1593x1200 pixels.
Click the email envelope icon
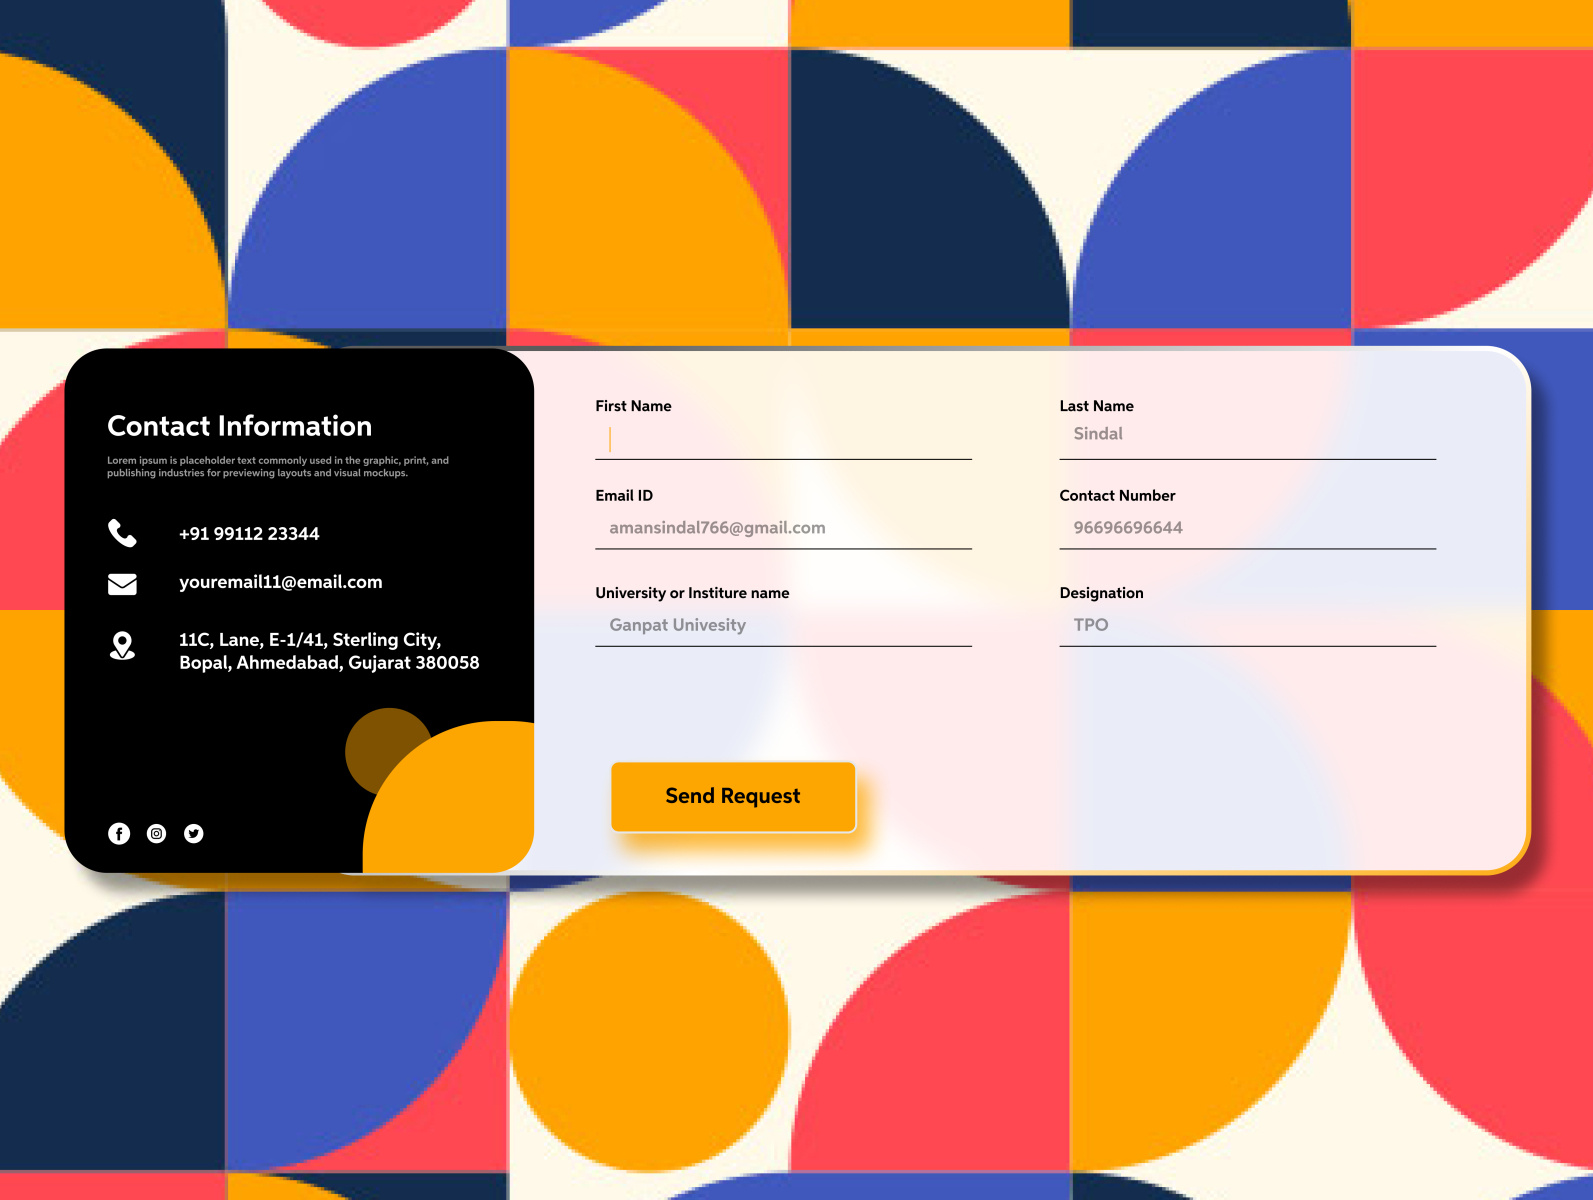click(x=122, y=584)
